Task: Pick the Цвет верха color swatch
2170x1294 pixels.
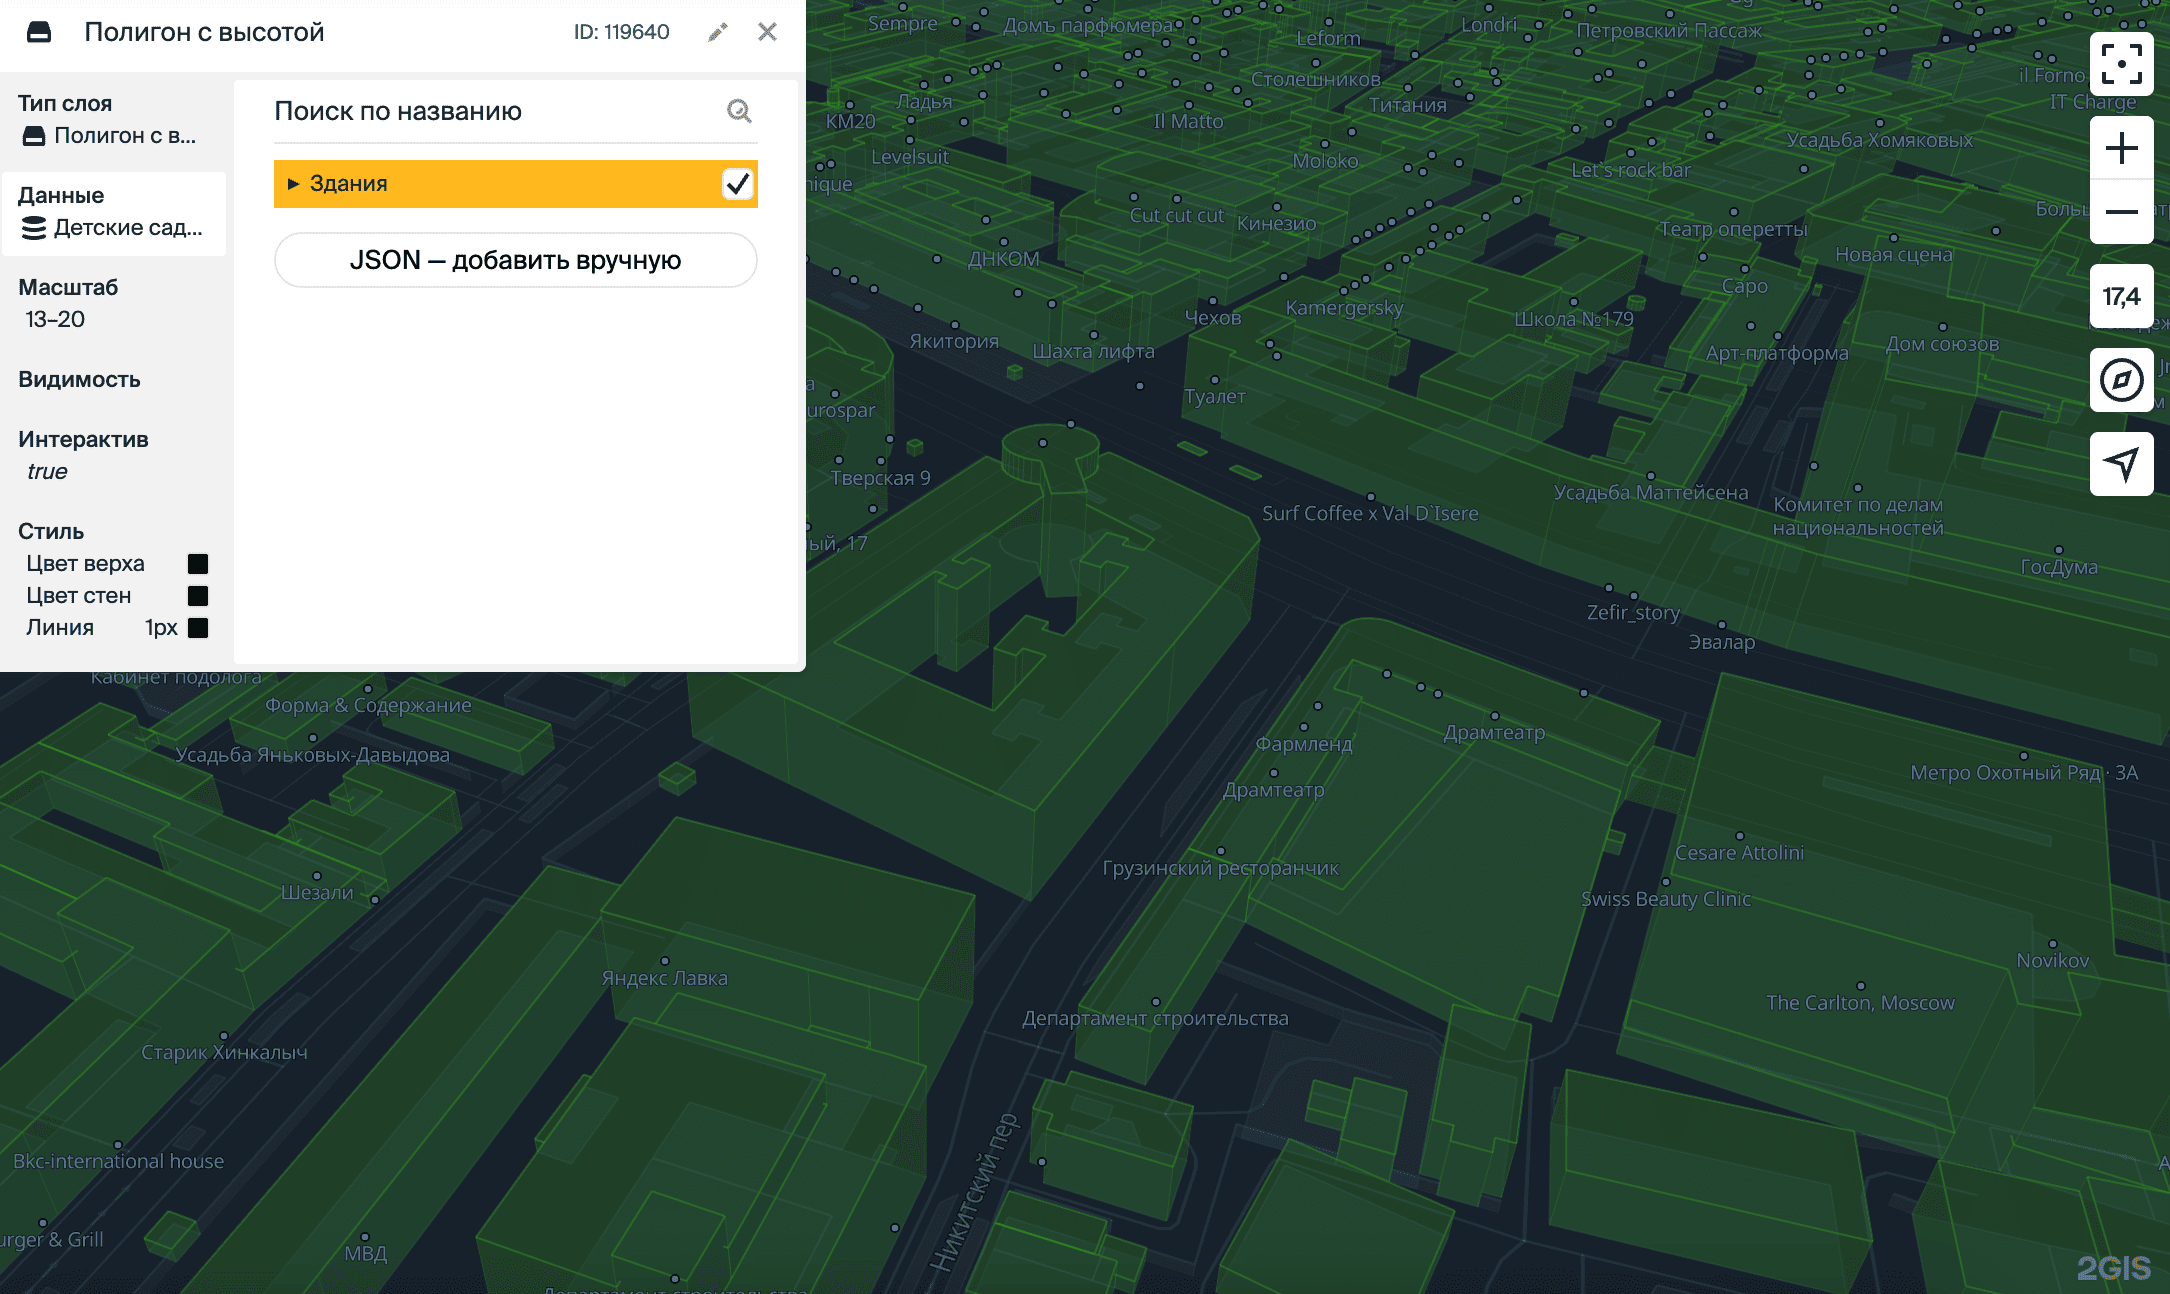Action: [198, 564]
